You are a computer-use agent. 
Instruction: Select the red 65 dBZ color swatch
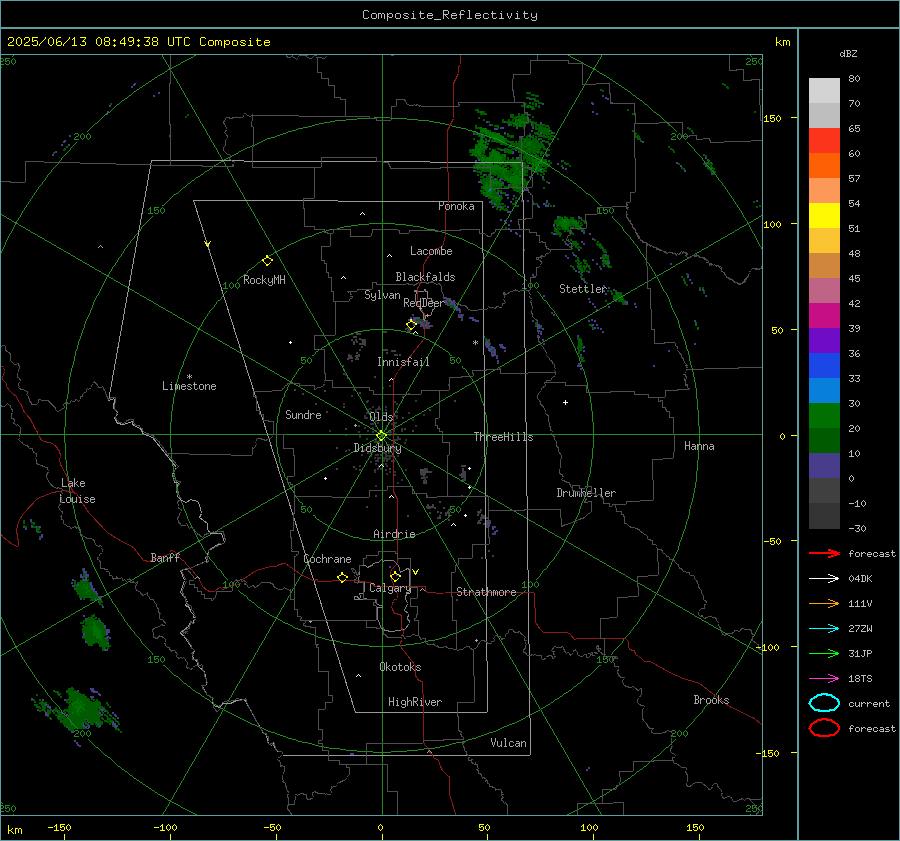click(824, 140)
